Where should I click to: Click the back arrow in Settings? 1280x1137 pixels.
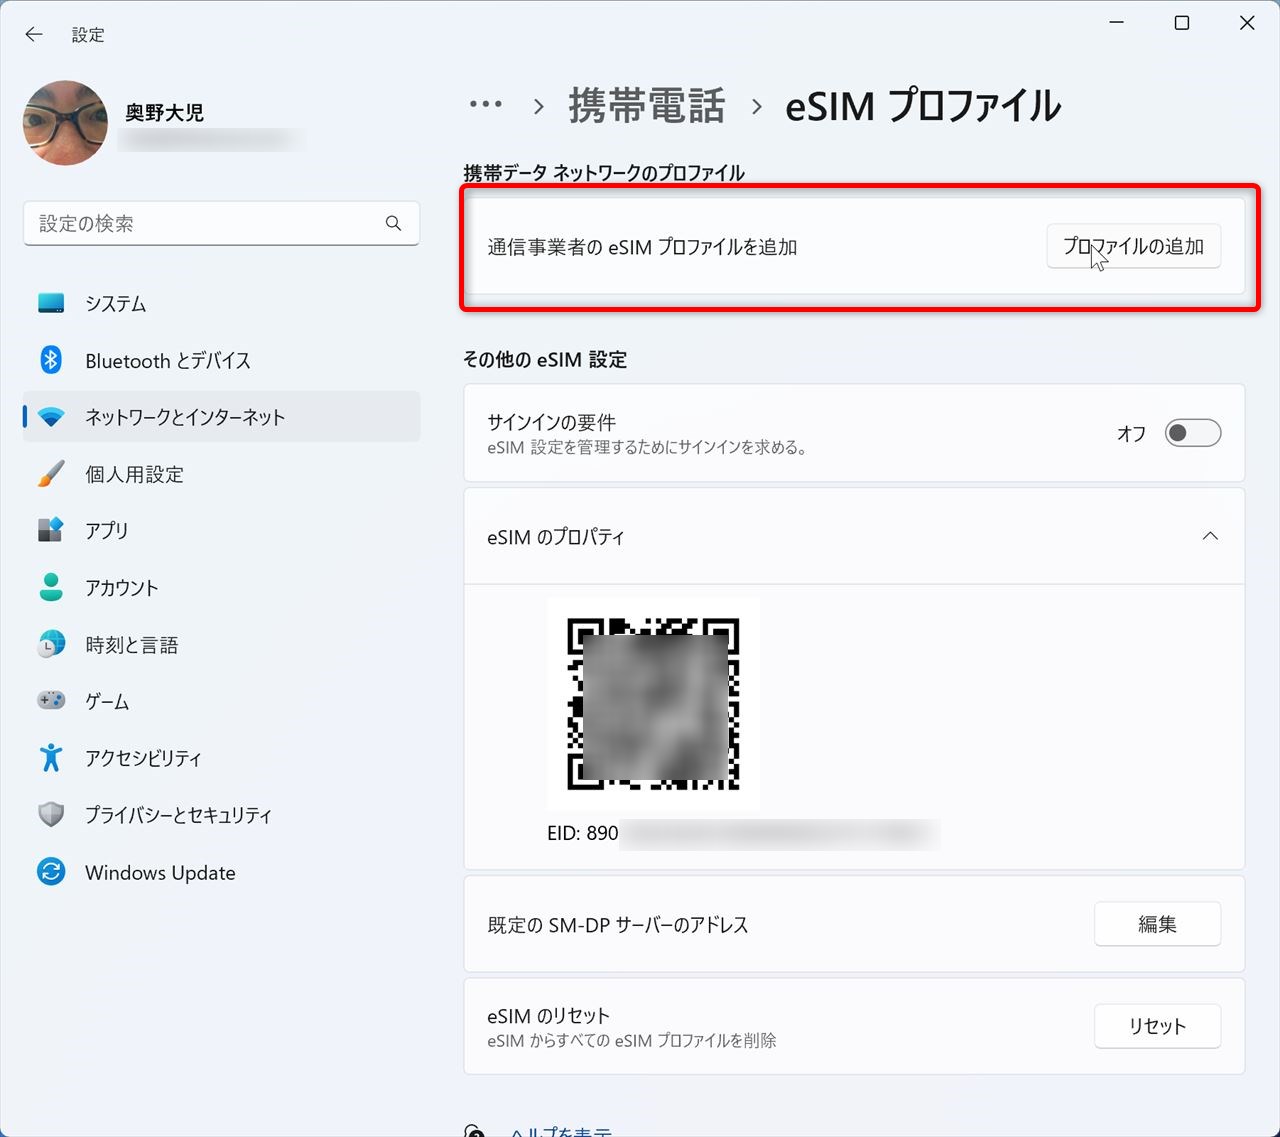tap(34, 34)
